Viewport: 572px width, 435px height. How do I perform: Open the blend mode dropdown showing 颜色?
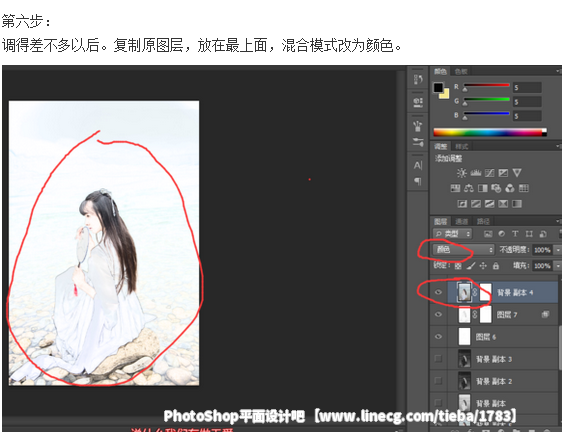click(x=464, y=250)
